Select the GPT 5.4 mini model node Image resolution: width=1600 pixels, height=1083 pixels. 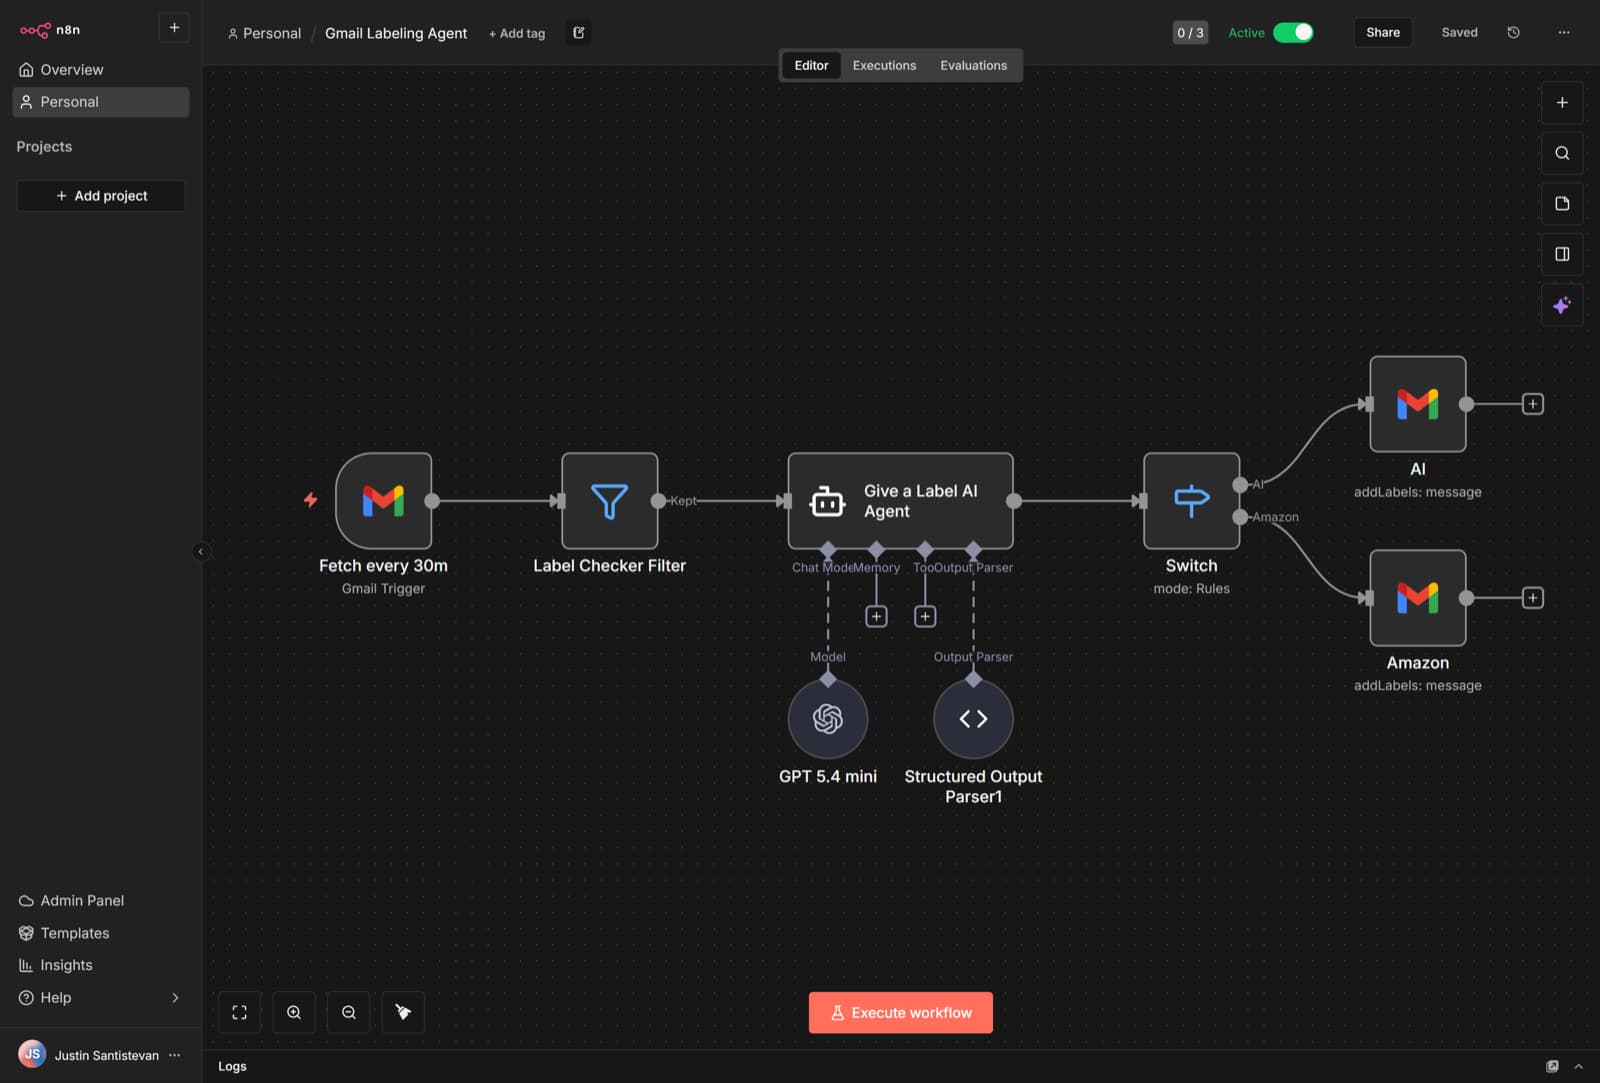828,719
